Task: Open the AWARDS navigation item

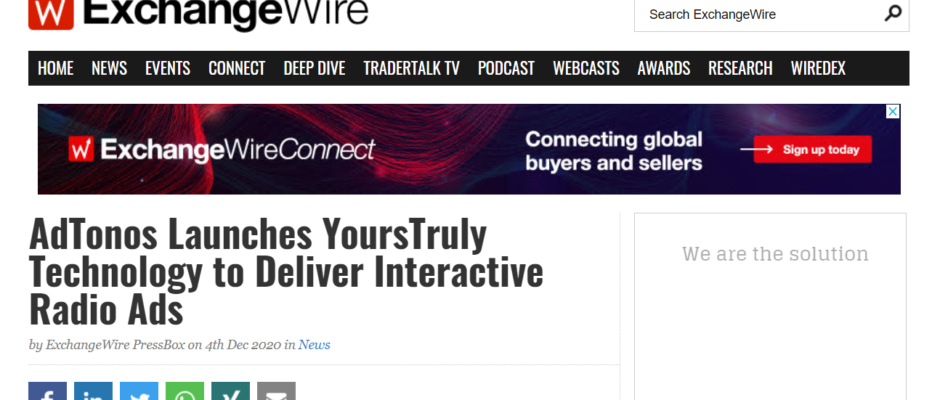Action: pos(664,68)
